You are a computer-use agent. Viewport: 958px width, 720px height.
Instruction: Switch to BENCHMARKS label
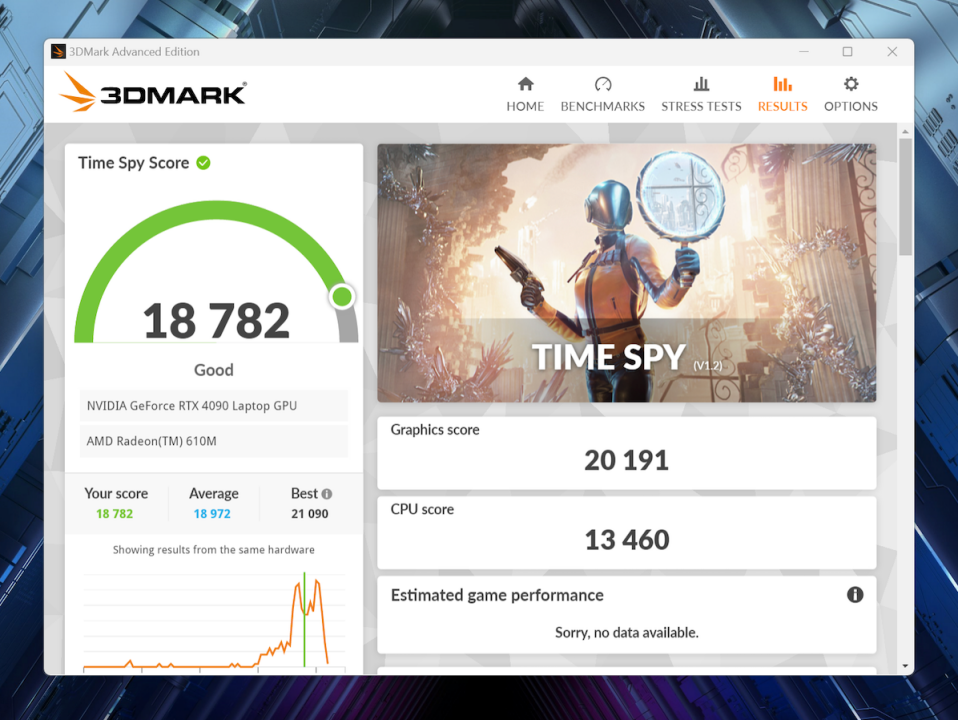[602, 106]
